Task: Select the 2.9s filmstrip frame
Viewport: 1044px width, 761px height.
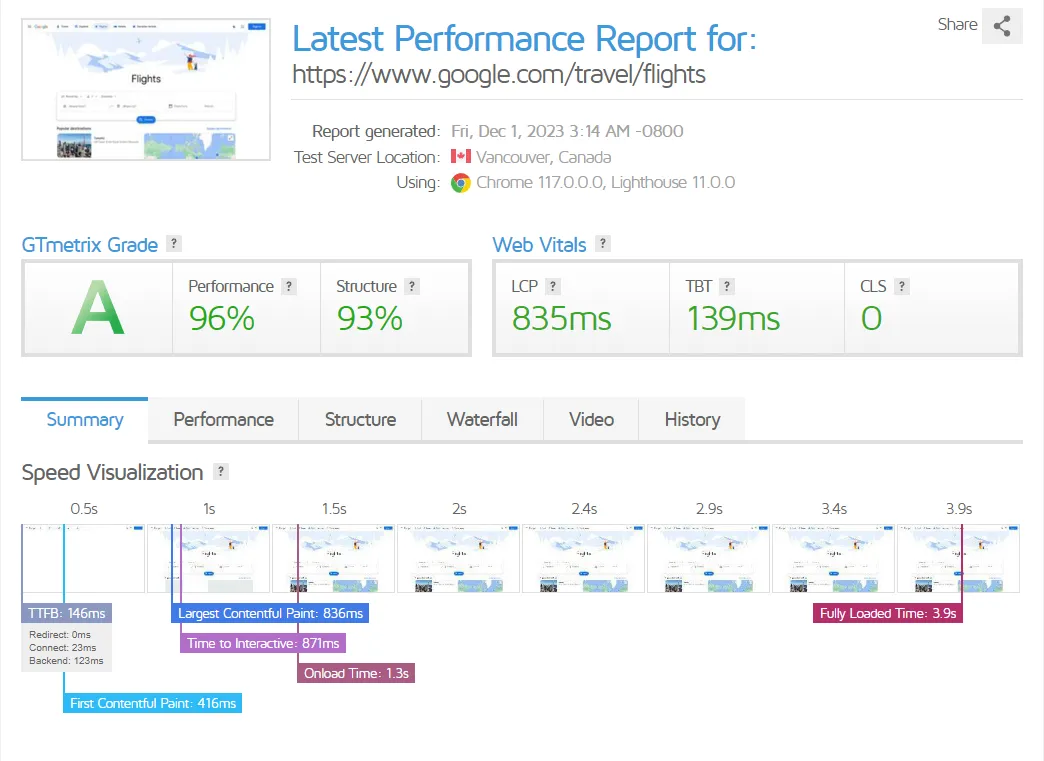Action: [709, 559]
